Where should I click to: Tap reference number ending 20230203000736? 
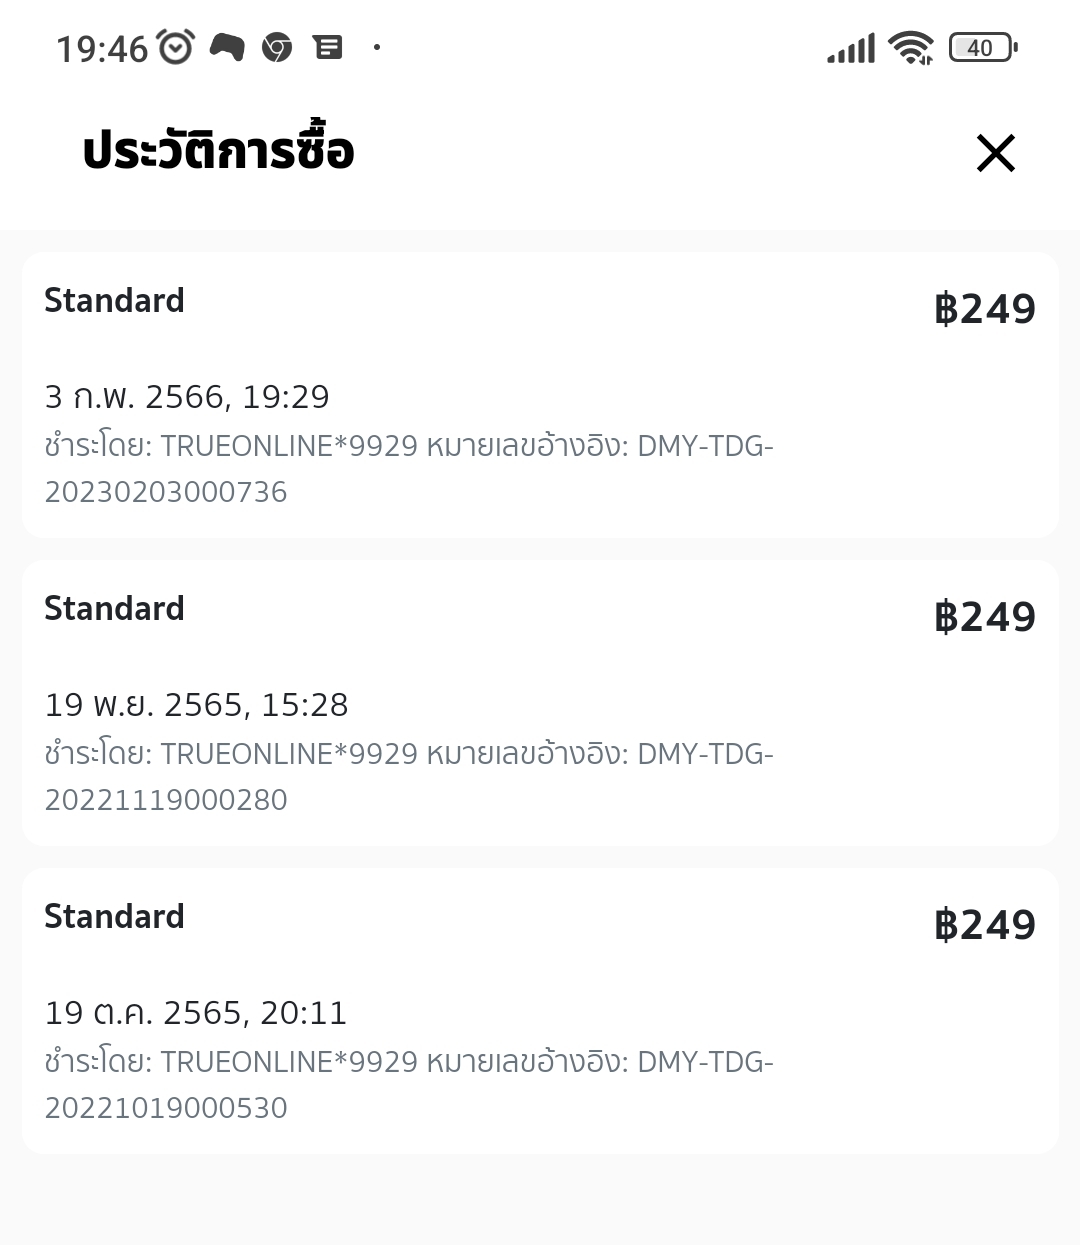(x=166, y=492)
